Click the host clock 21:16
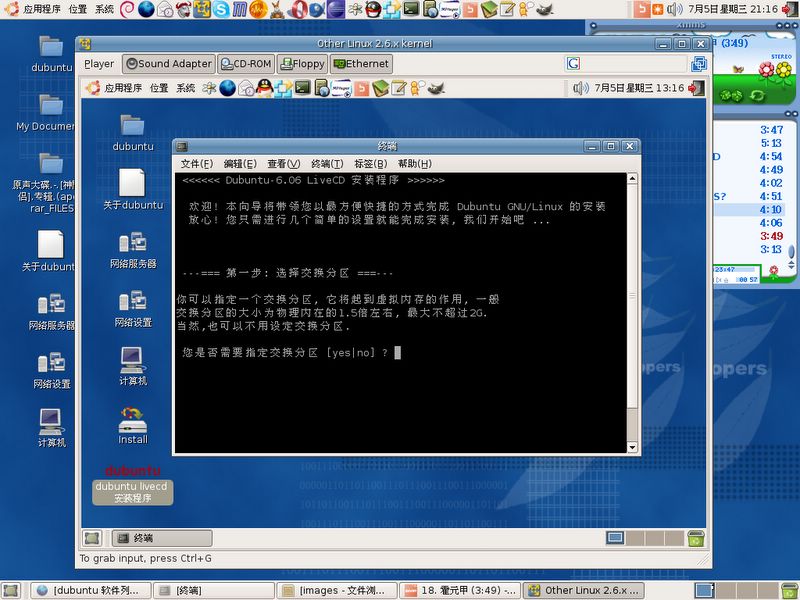 click(733, 9)
